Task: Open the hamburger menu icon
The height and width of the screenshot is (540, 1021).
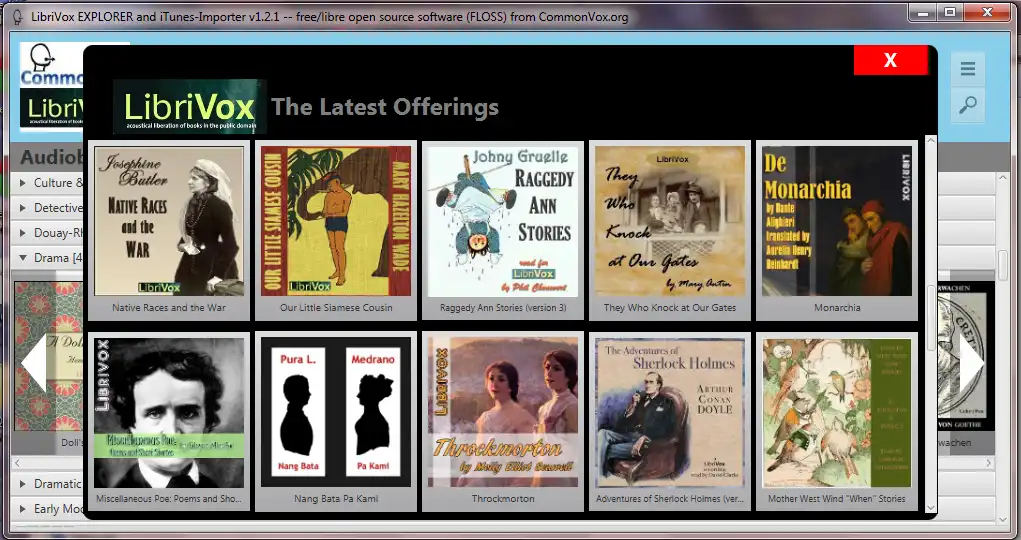Action: coord(968,69)
